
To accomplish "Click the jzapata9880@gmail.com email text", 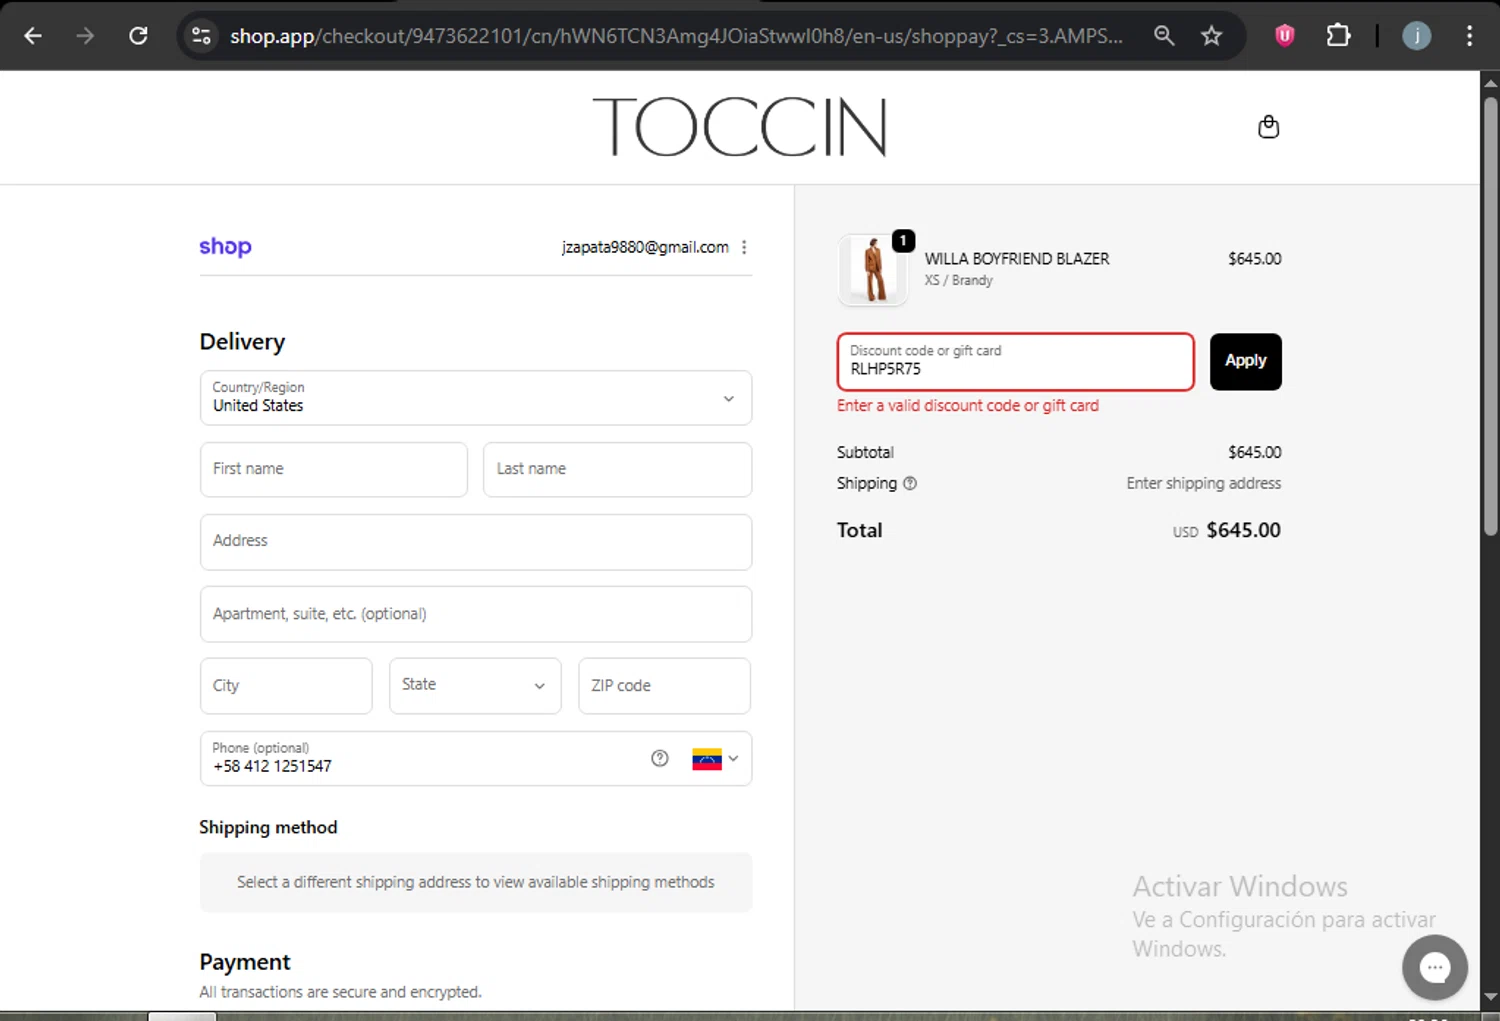I will tap(645, 247).
